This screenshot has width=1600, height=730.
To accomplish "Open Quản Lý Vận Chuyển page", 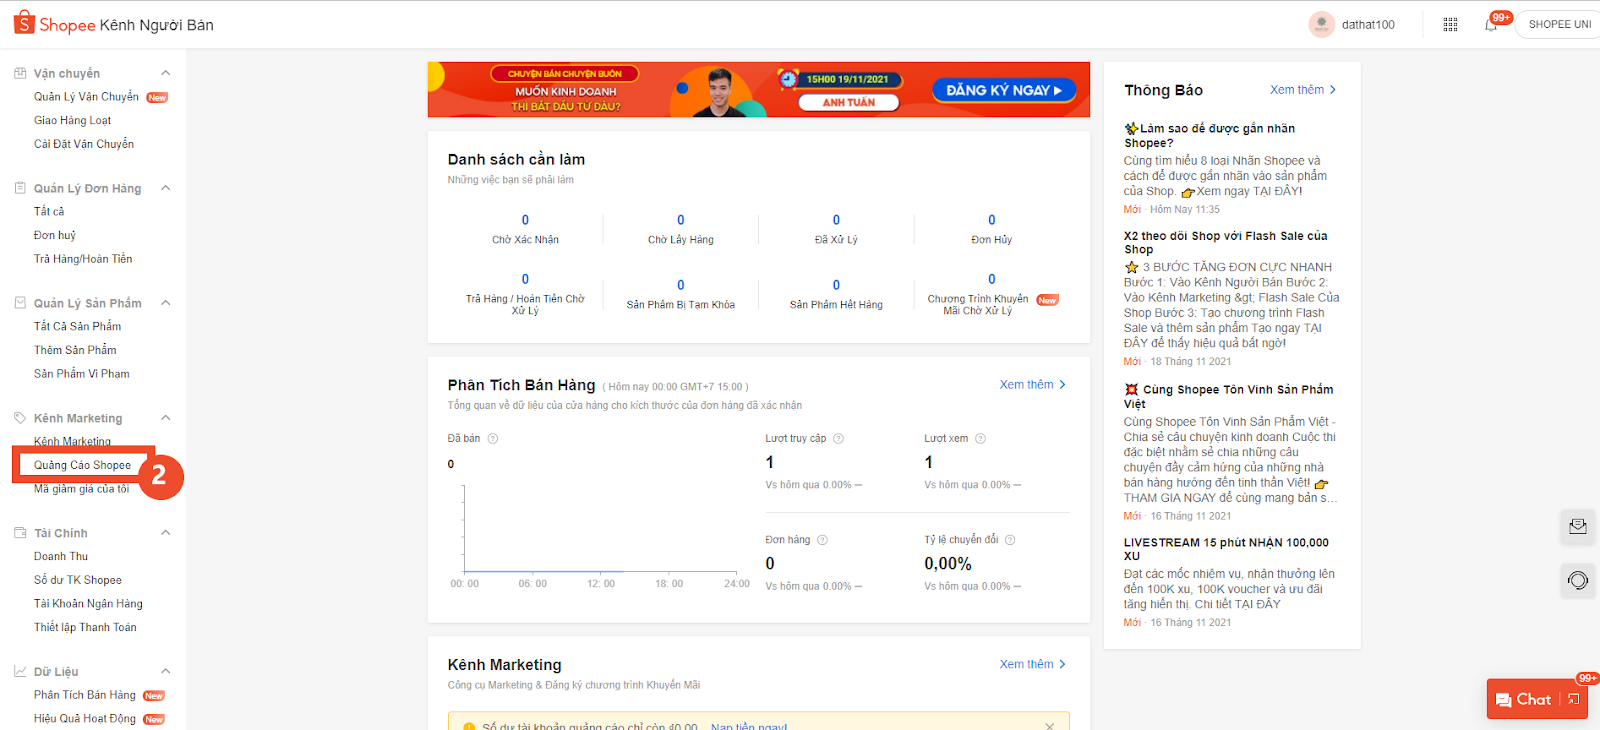I will 86,97.
